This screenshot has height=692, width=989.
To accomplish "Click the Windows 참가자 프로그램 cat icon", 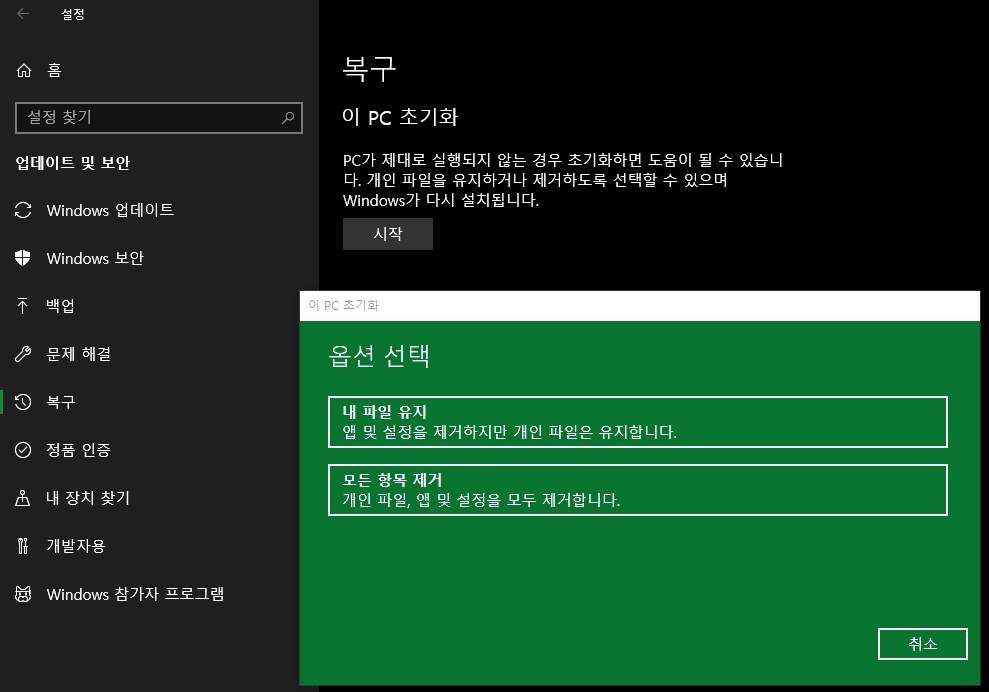I will 24,594.
